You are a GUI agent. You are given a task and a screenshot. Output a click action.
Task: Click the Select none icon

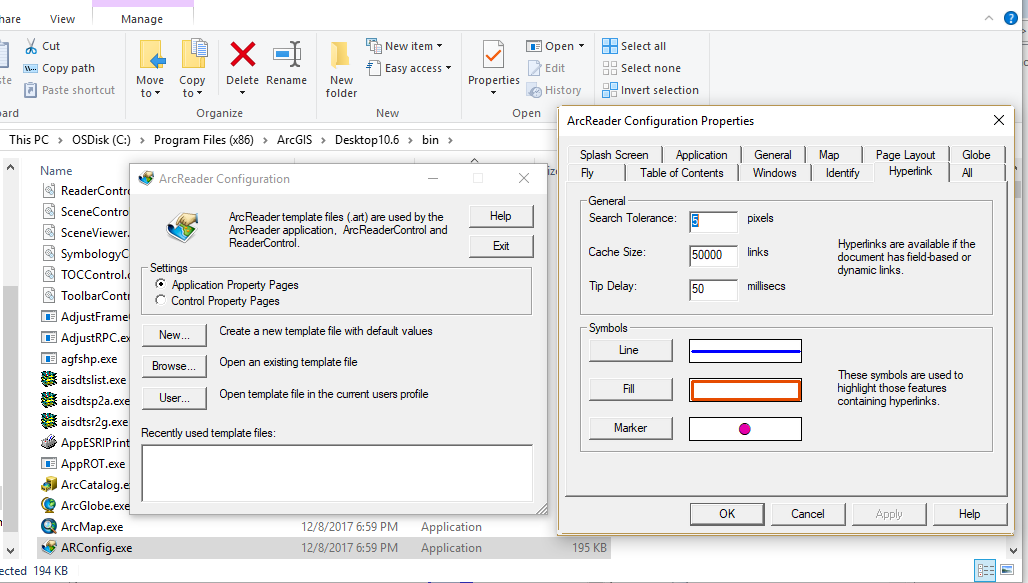(x=610, y=68)
